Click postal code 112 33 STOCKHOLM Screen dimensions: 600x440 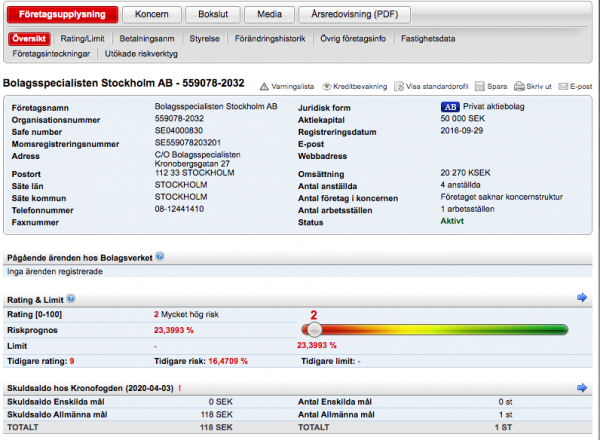point(194,173)
